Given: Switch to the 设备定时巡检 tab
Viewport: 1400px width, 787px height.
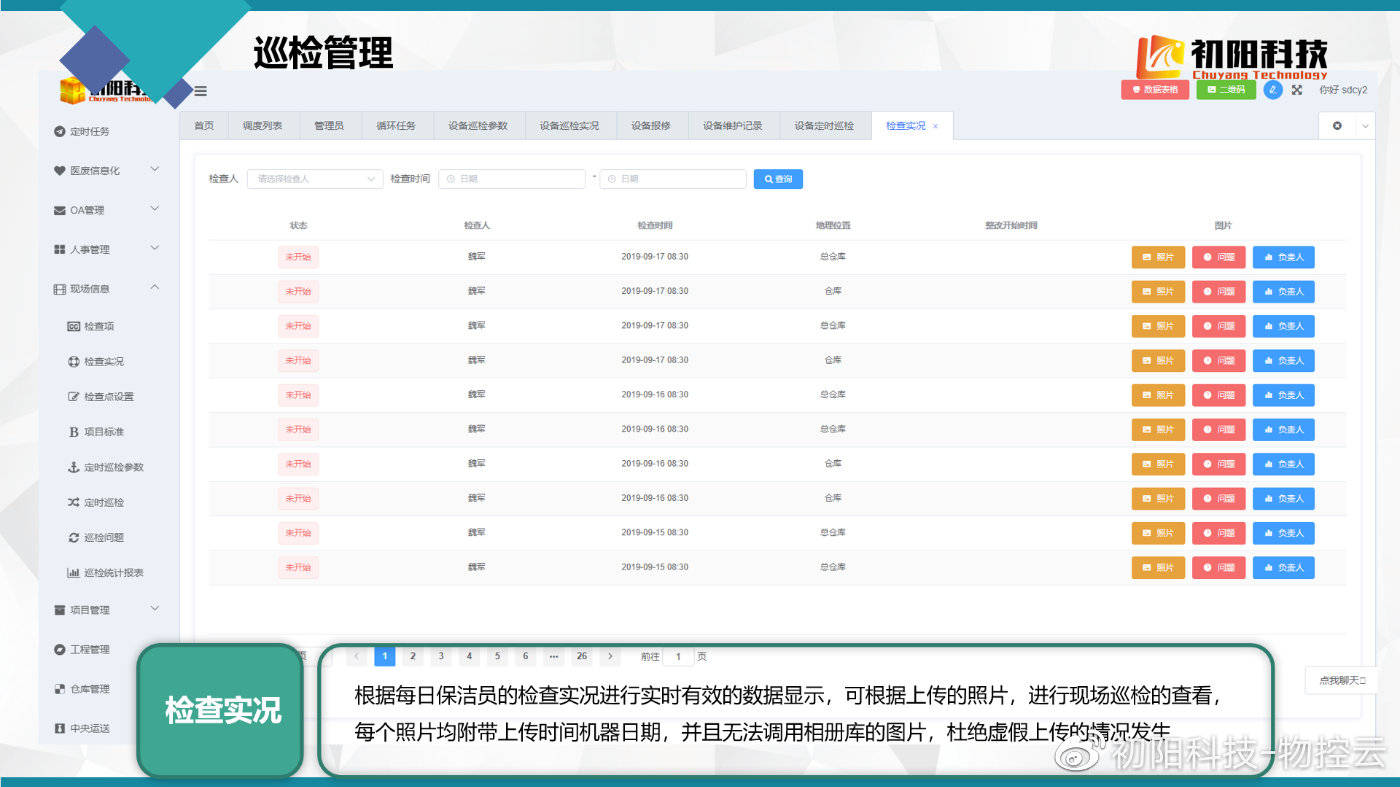Looking at the screenshot, I should click(x=825, y=126).
